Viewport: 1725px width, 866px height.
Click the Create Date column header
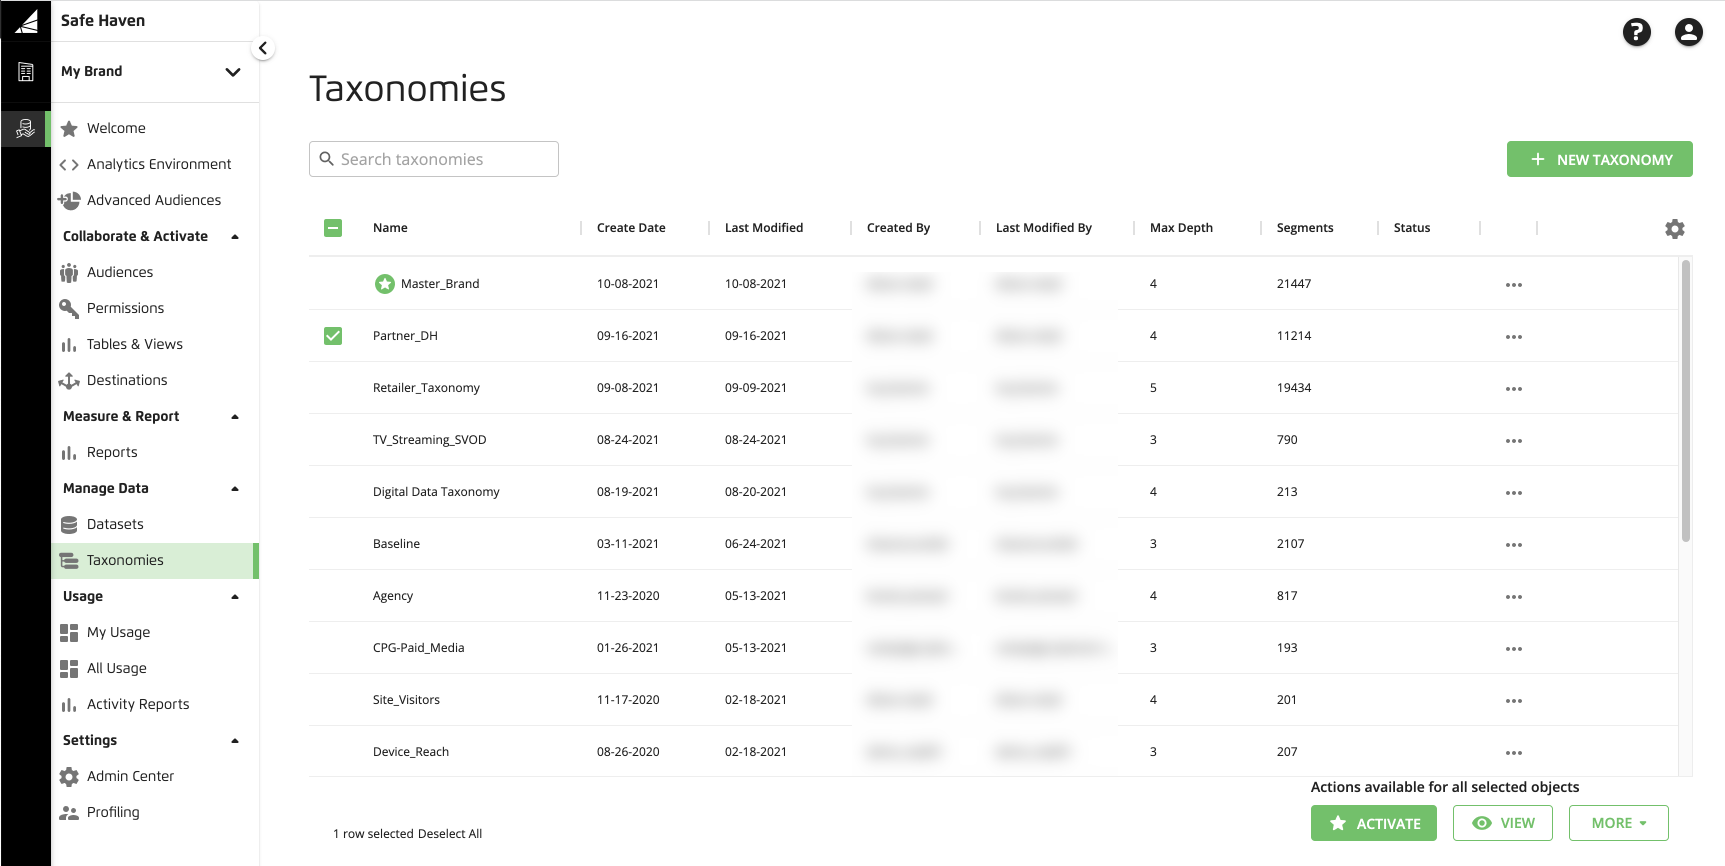[x=631, y=228]
